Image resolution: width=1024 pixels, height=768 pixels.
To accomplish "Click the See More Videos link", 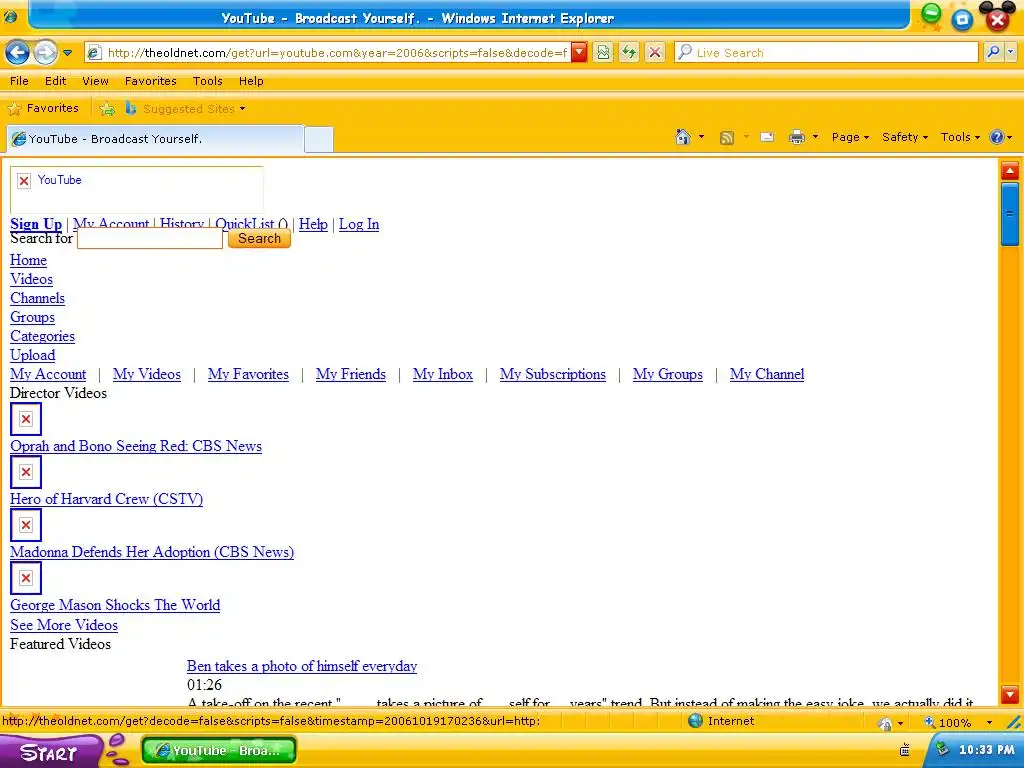I will [64, 625].
